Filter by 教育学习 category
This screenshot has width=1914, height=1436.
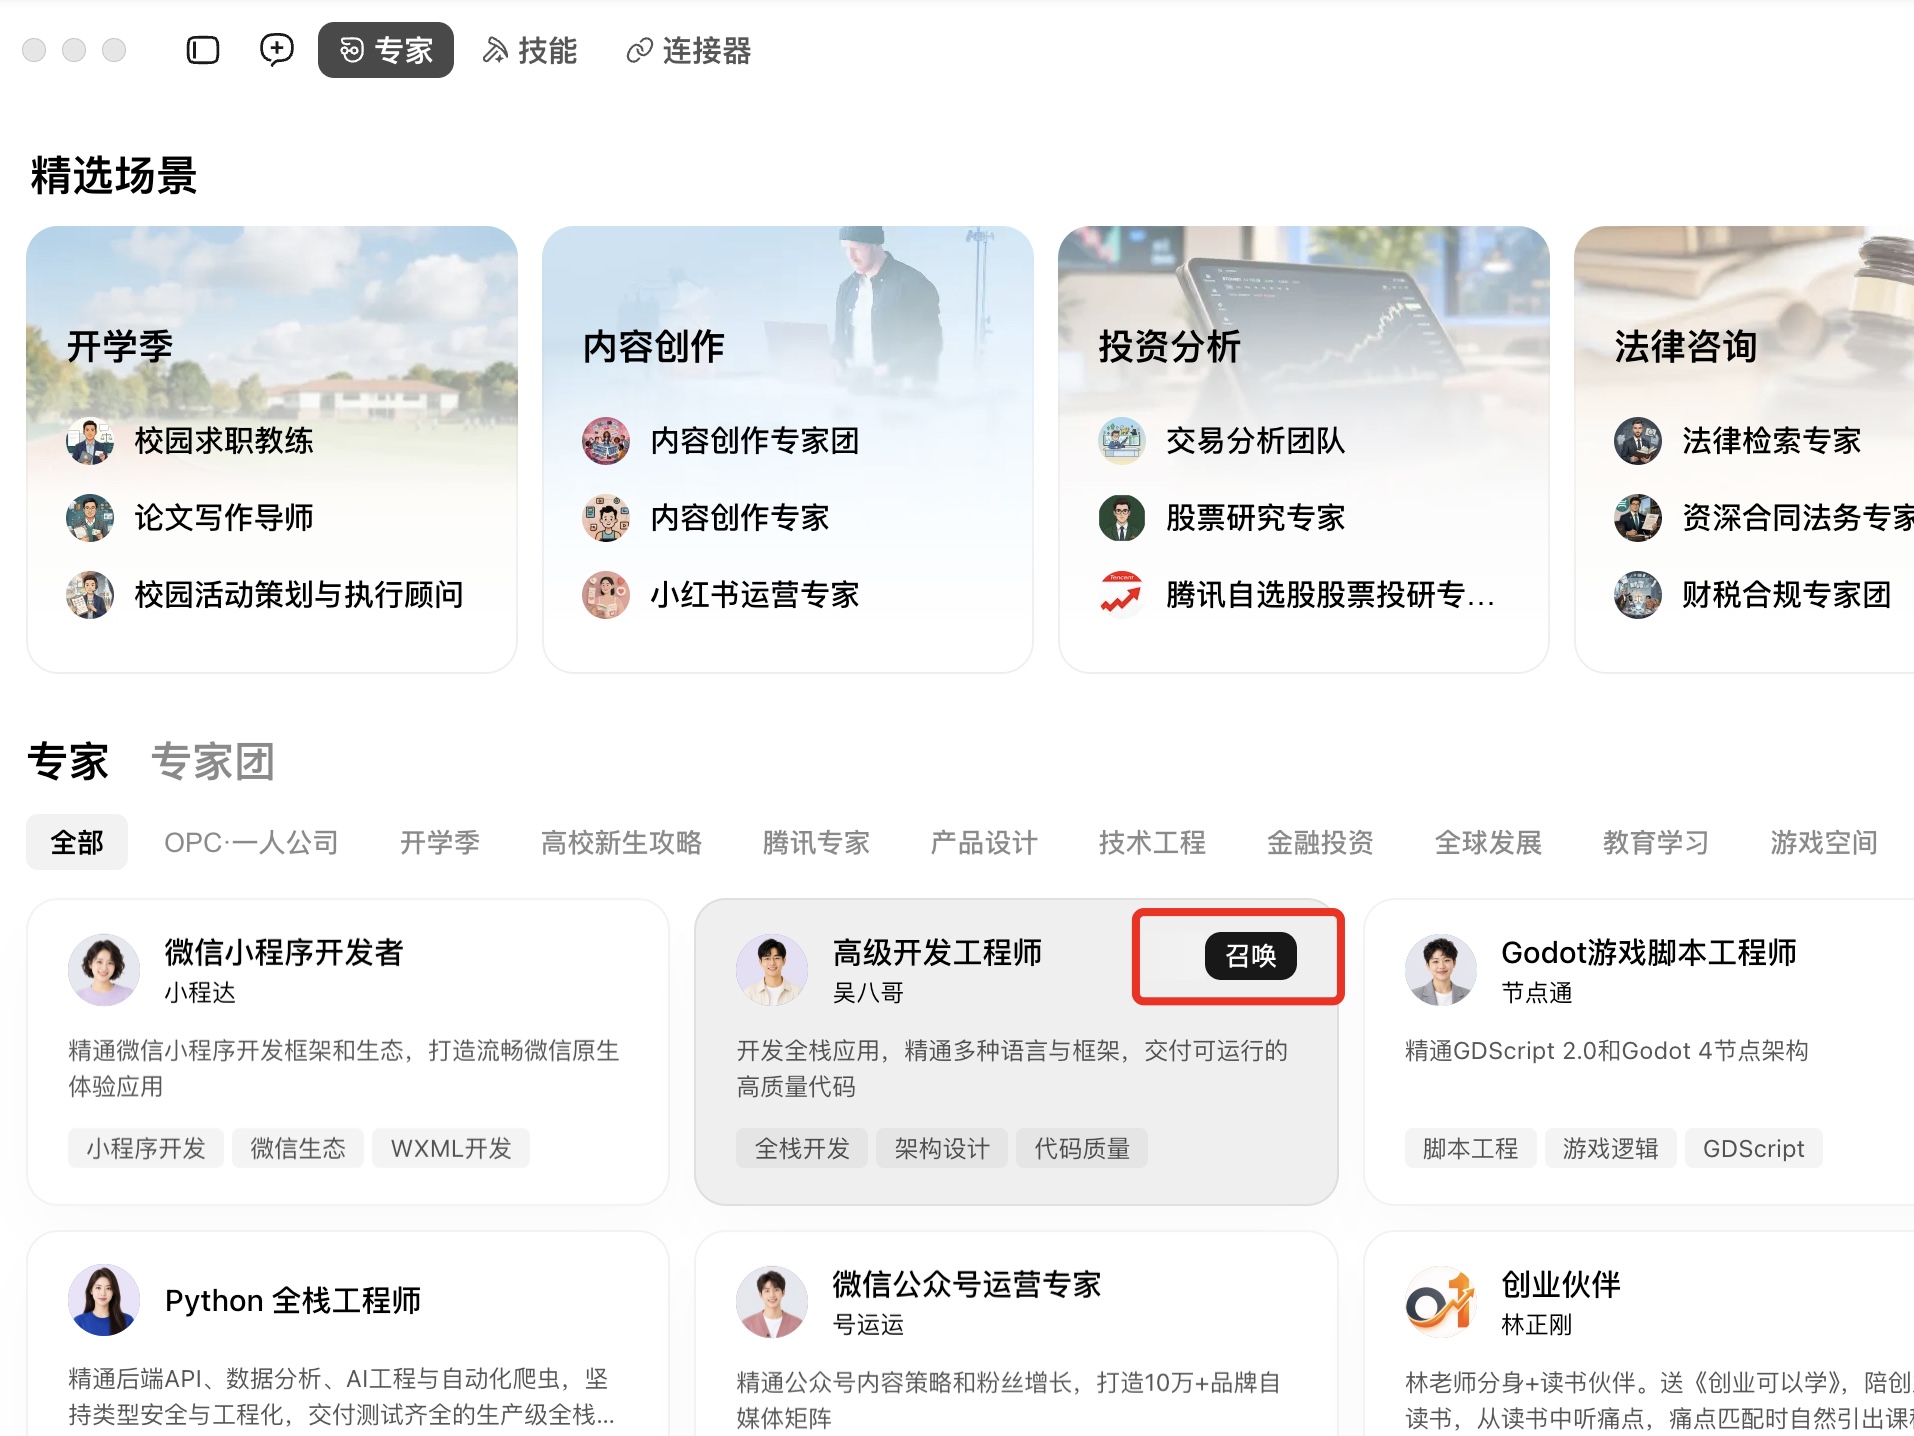tap(1656, 842)
